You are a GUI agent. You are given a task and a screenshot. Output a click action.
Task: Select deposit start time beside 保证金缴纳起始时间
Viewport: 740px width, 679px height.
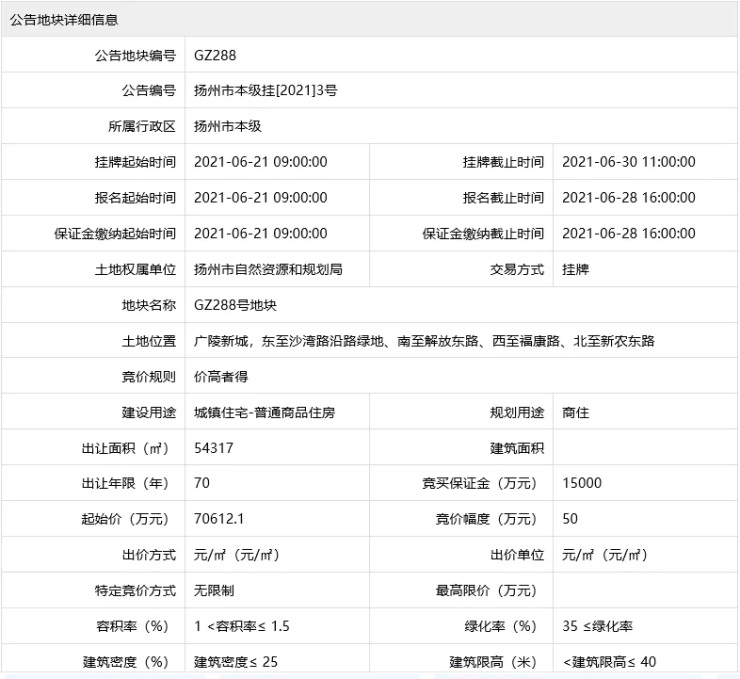[x=261, y=234]
